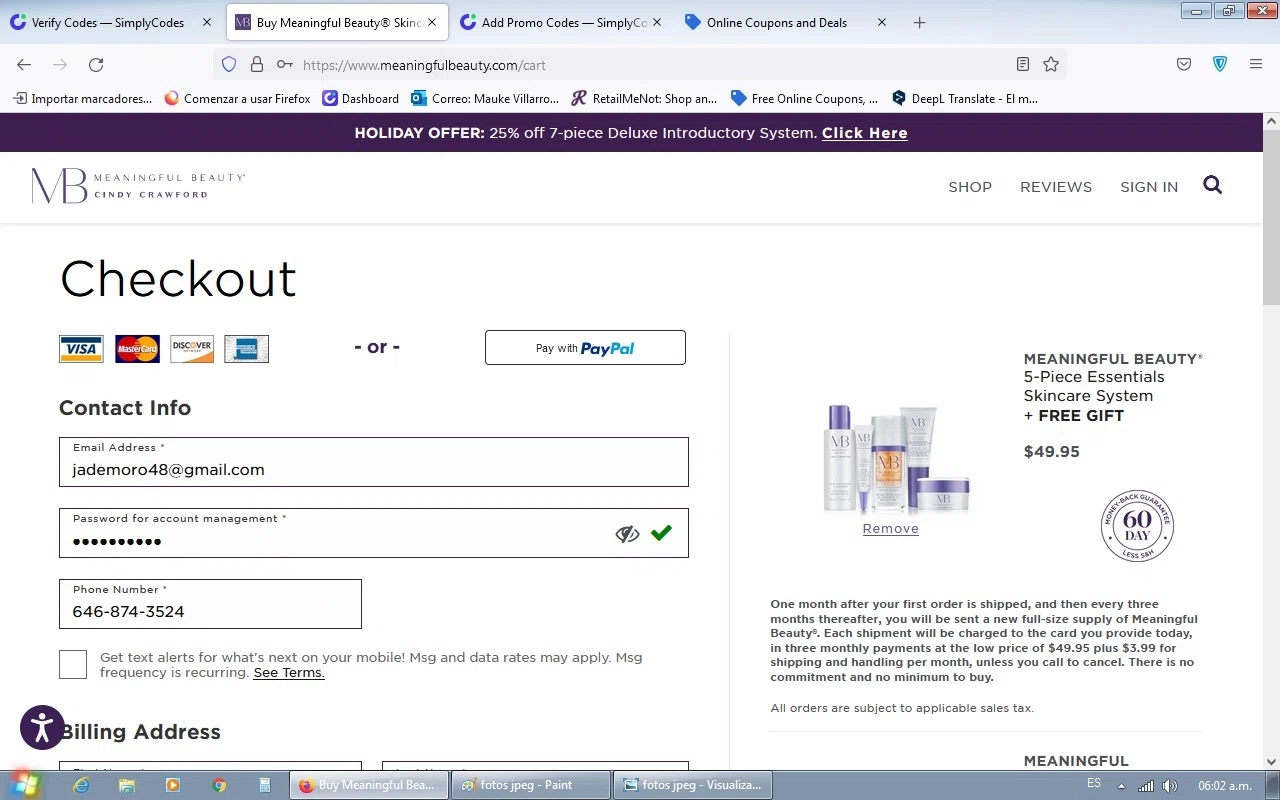Open the tracking protection shield icon

coord(229,64)
